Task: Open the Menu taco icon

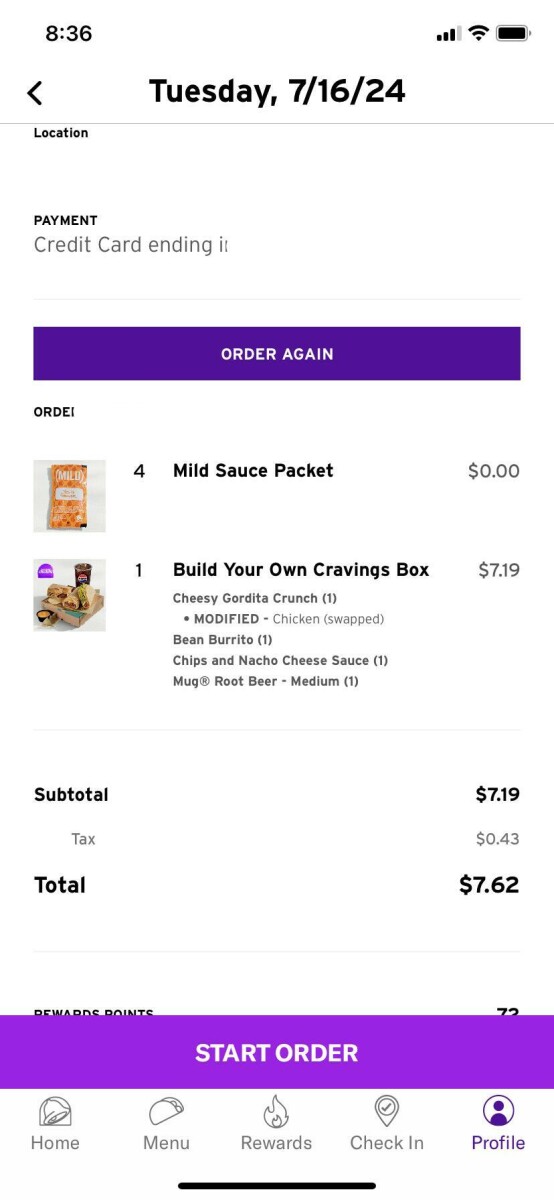Action: click(x=166, y=1111)
